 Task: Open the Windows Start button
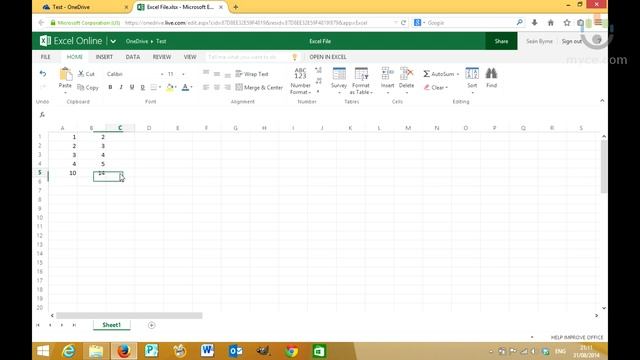pos(43,351)
